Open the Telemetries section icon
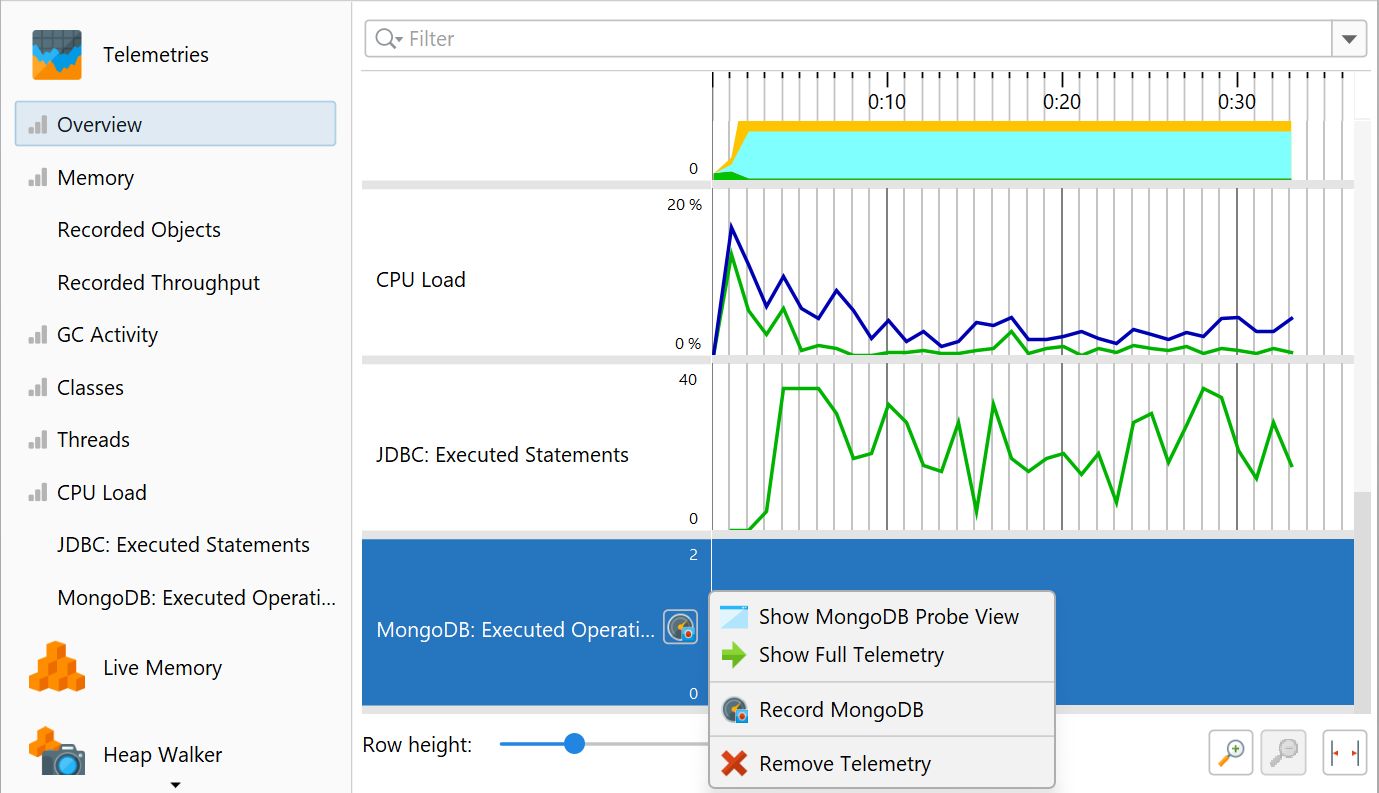The width and height of the screenshot is (1379, 793). click(x=56, y=55)
